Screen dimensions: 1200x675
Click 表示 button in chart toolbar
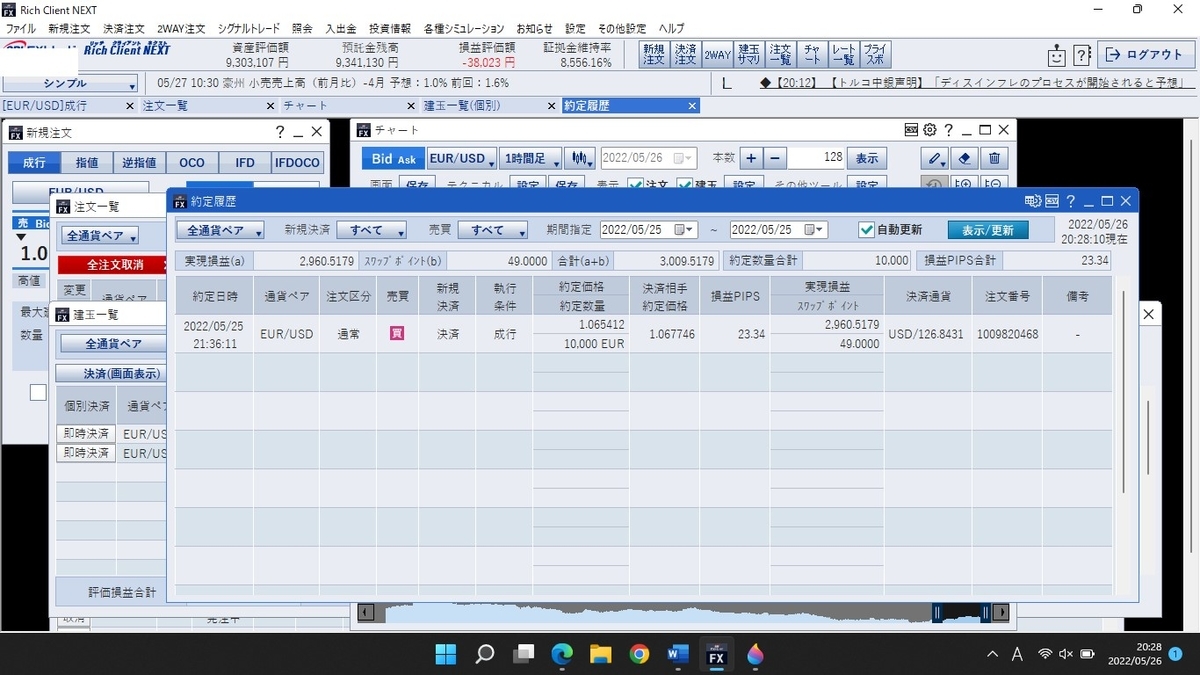(867, 158)
